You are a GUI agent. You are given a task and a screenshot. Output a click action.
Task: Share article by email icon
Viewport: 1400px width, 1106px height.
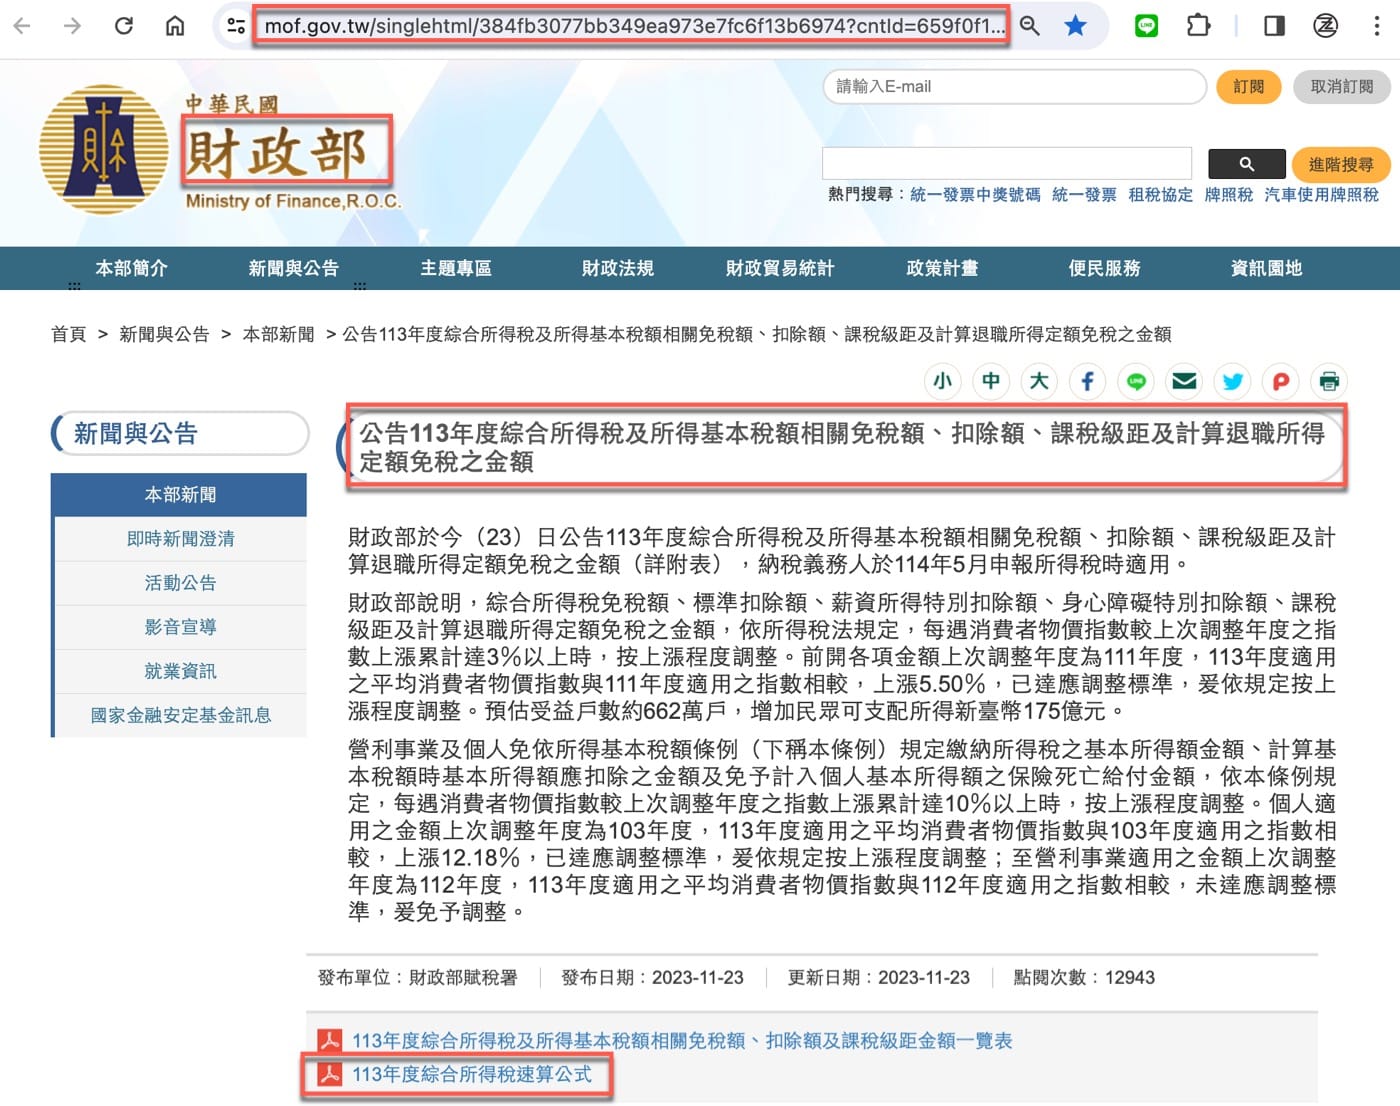point(1184,381)
